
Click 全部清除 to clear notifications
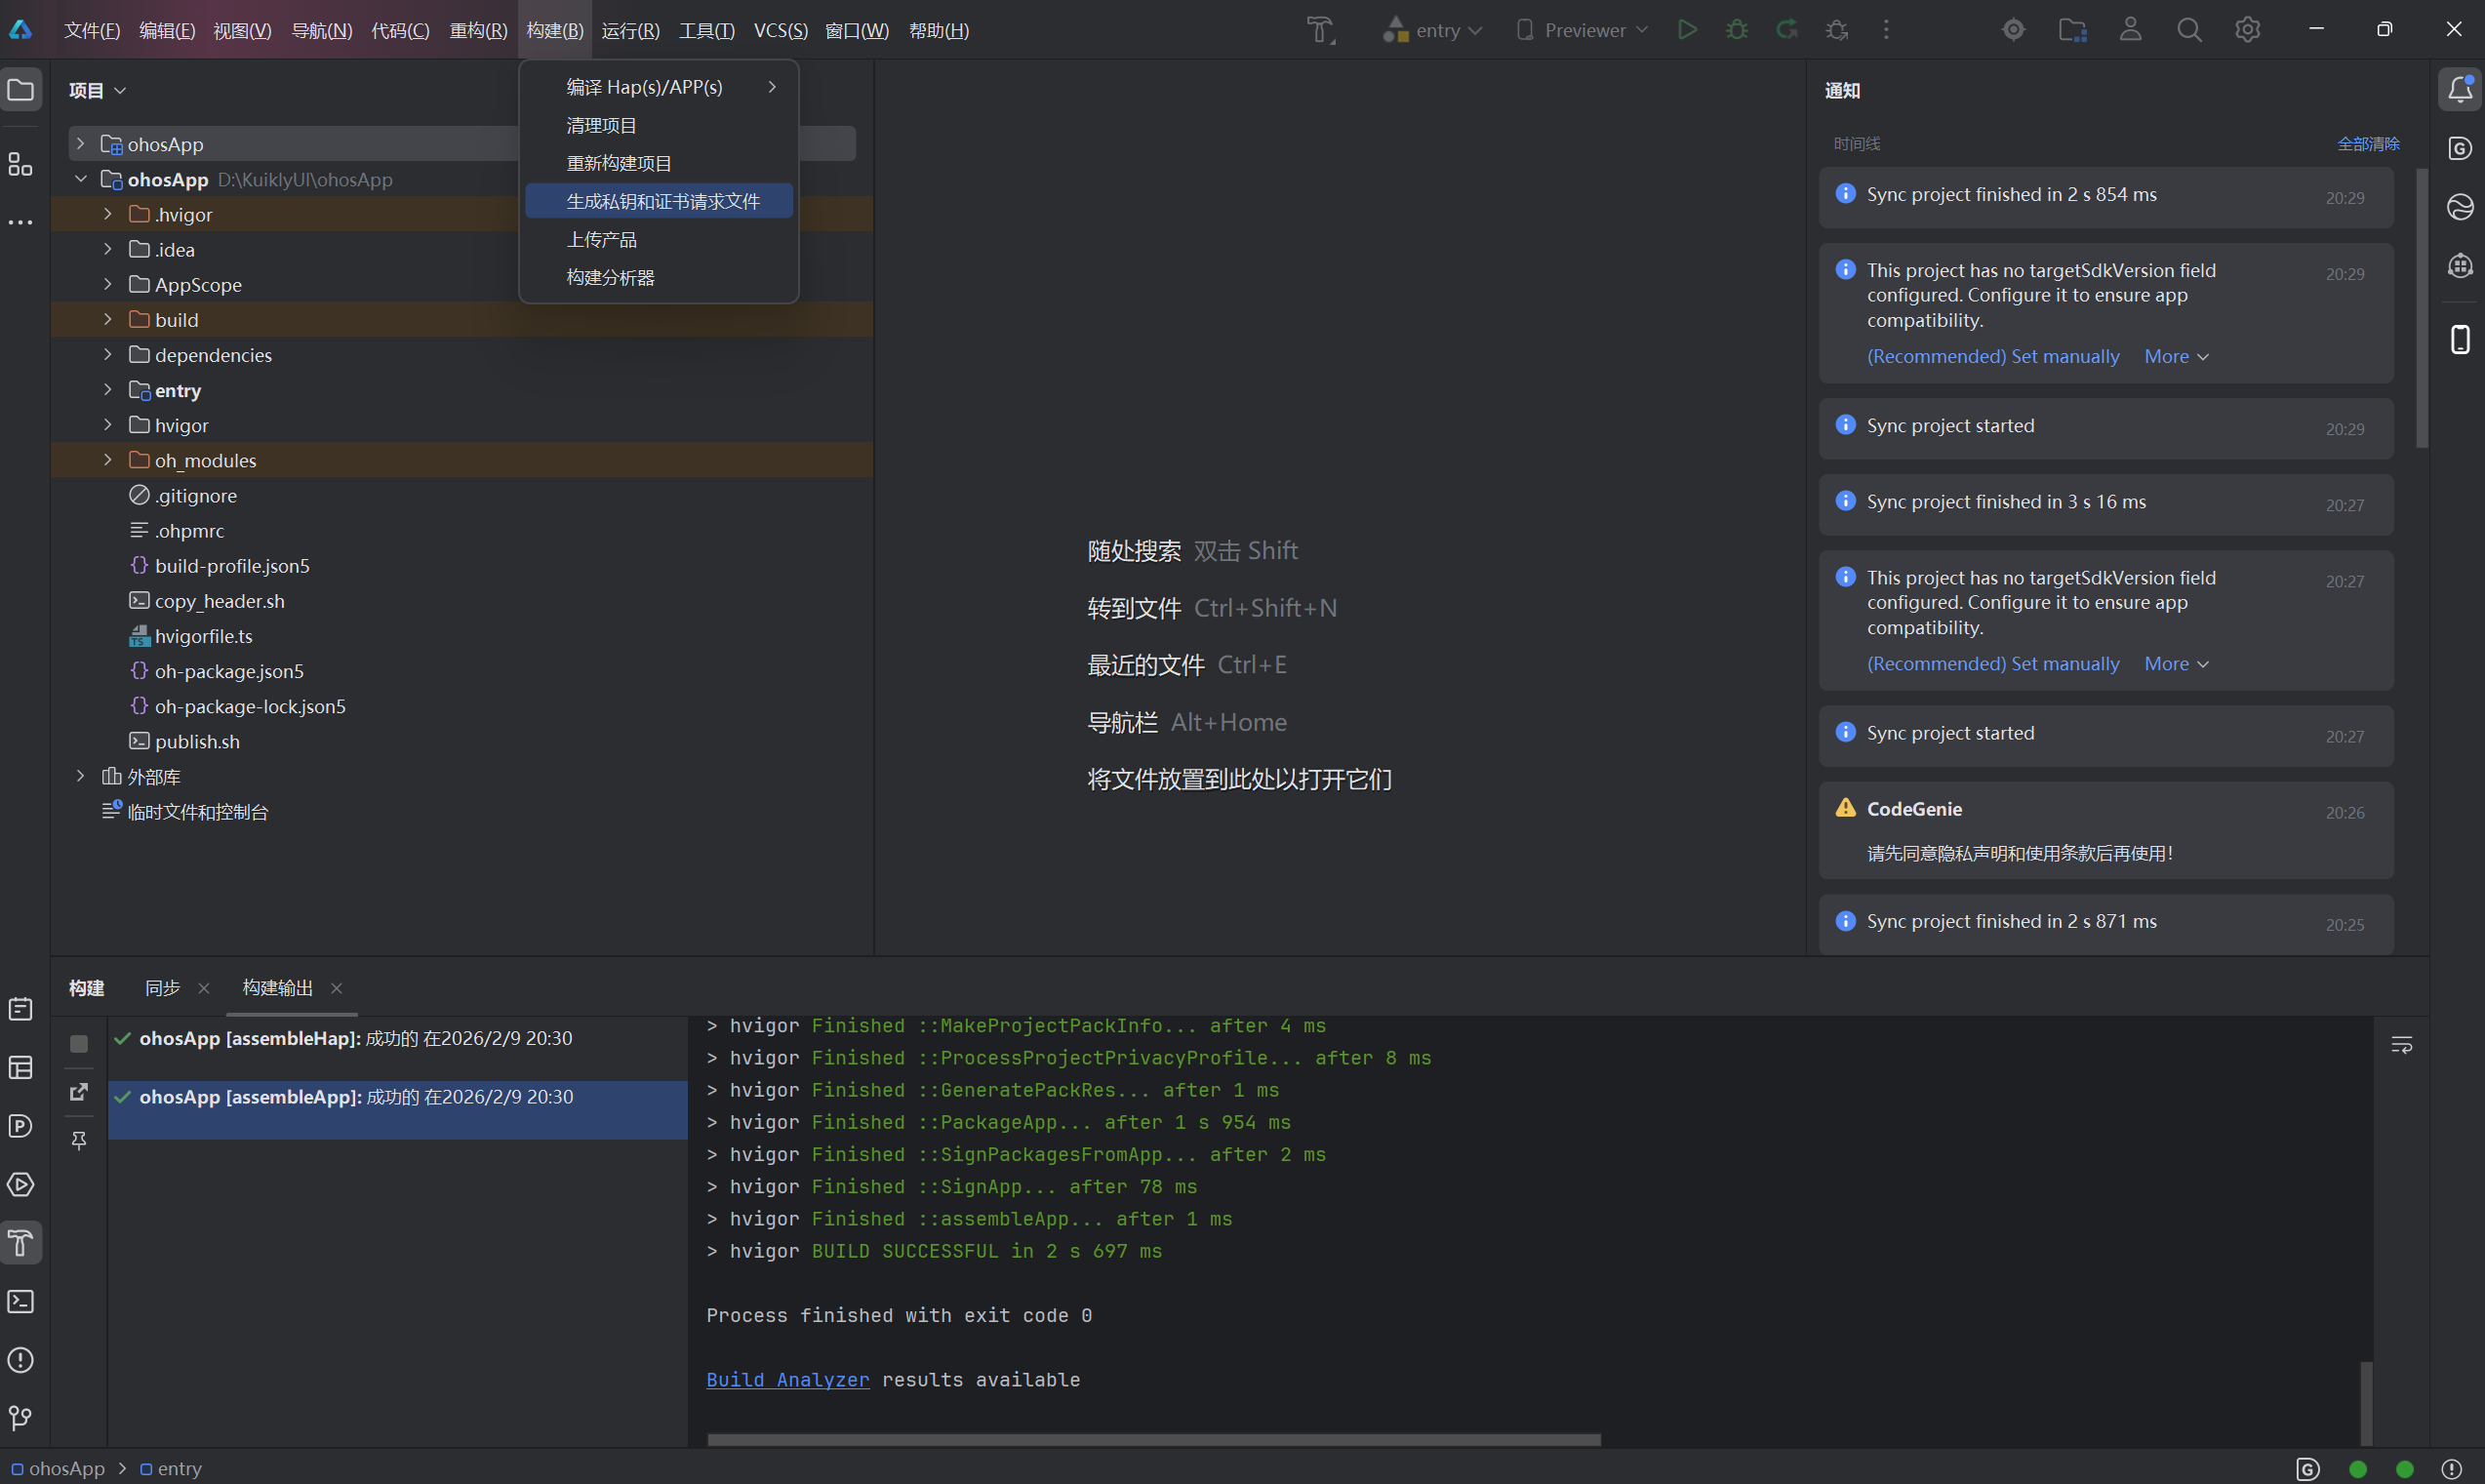click(2367, 144)
